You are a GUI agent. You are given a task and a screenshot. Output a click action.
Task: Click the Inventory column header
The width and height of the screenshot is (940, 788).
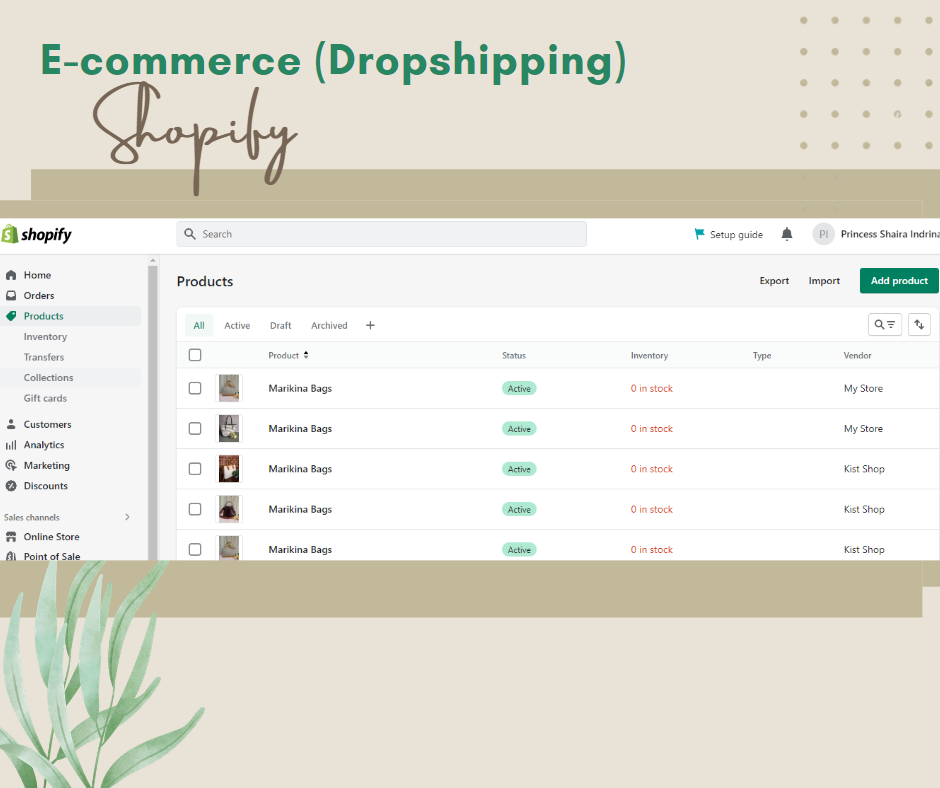coord(649,356)
